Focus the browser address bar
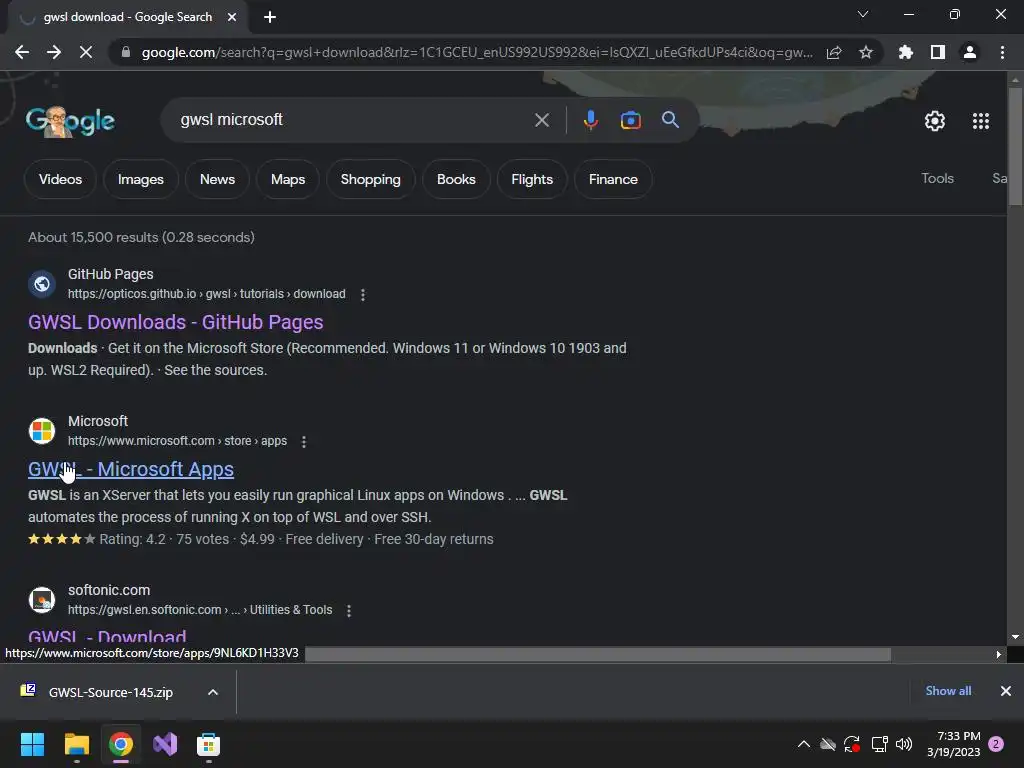The height and width of the screenshot is (768, 1024). point(477,52)
